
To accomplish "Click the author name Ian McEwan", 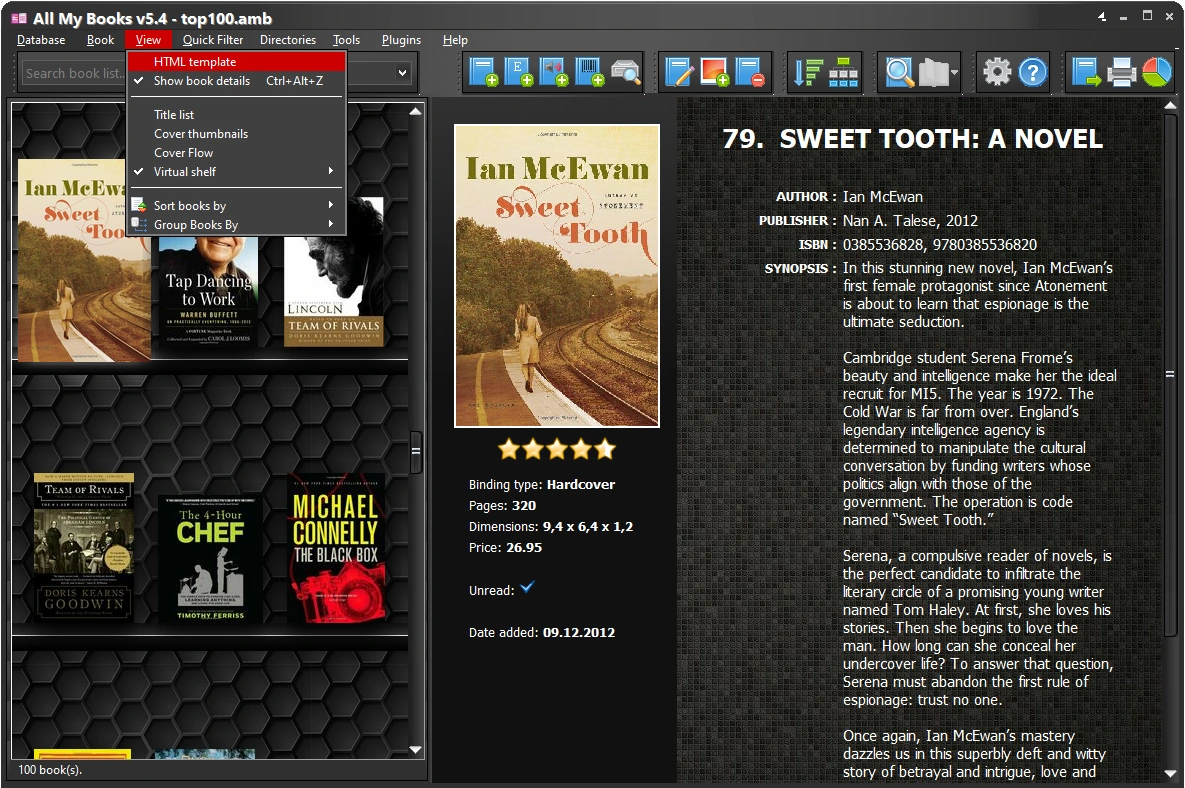I will [883, 197].
